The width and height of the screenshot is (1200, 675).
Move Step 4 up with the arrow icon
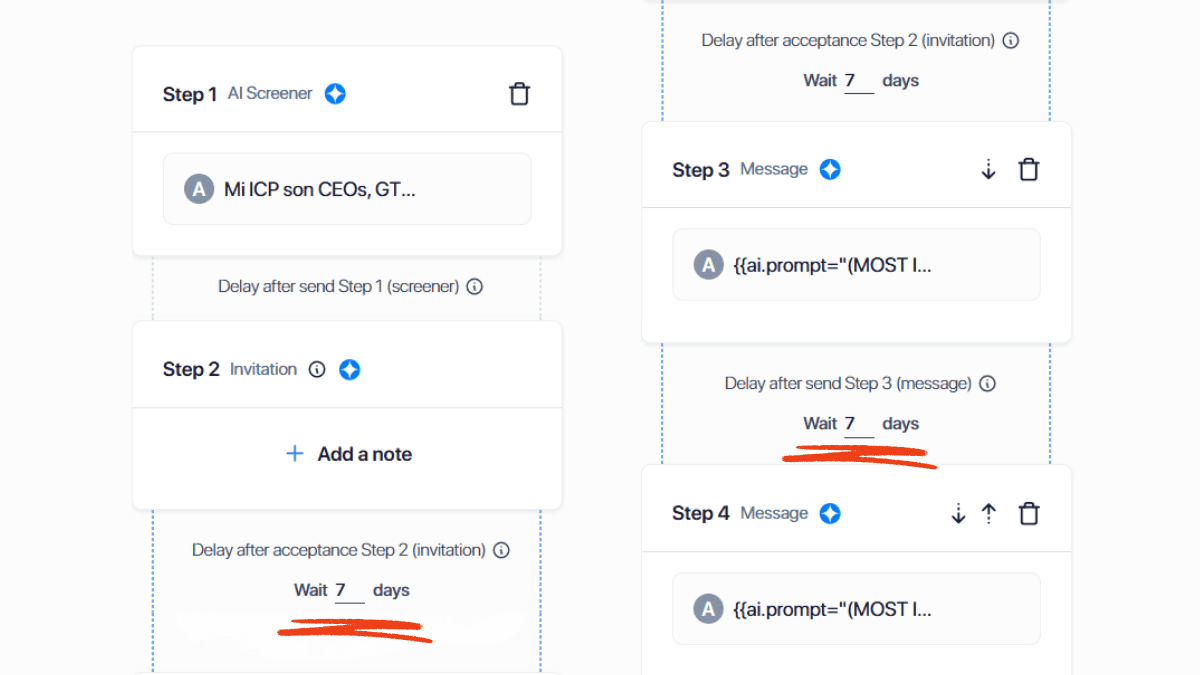[x=988, y=513]
